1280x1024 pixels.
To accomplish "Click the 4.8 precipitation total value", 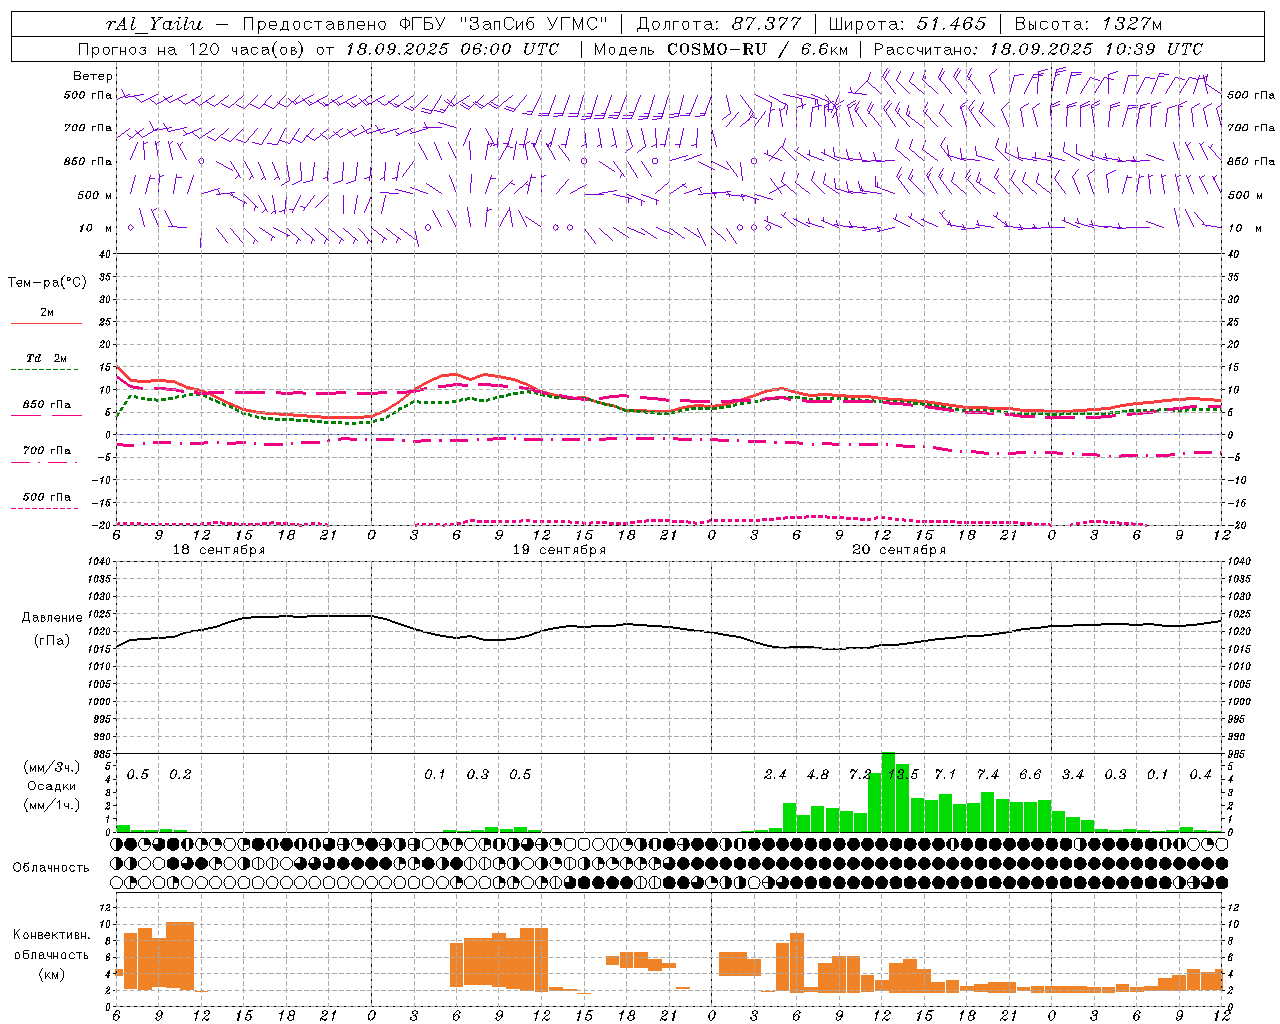I will (817, 775).
